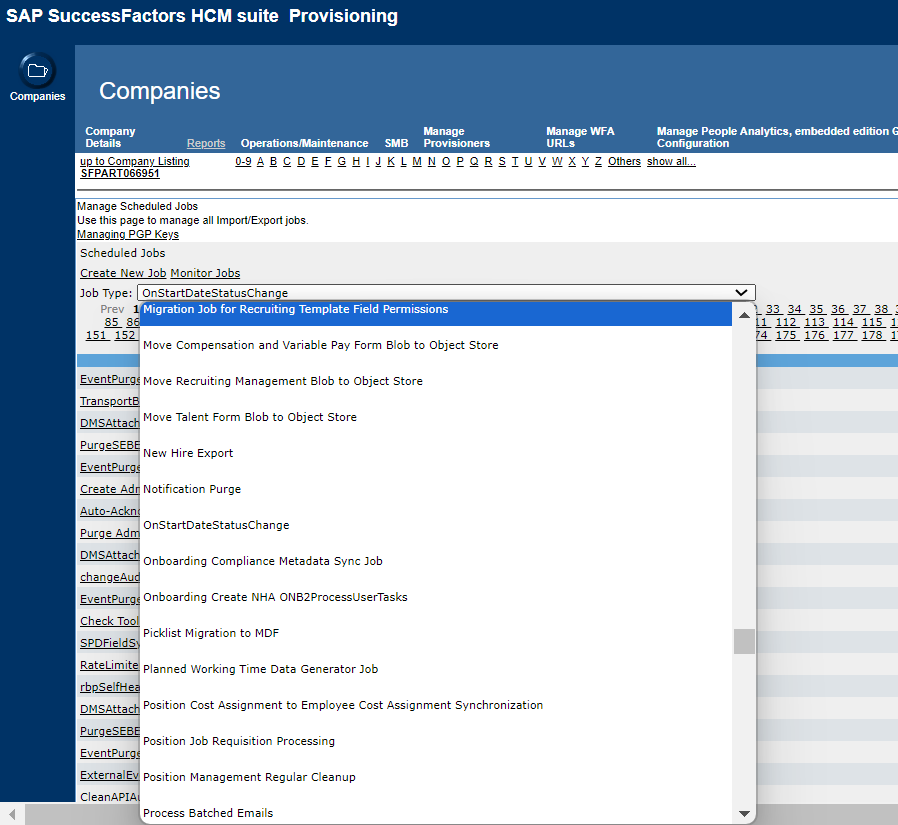Open the RateLimite job link
Image resolution: width=898 pixels, height=825 pixels.
[109, 665]
